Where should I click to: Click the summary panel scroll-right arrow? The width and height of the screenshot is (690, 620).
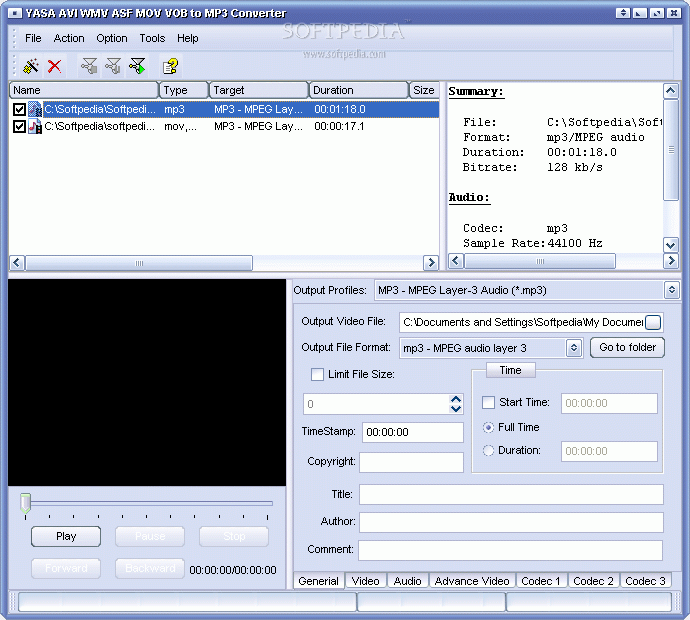[671, 261]
